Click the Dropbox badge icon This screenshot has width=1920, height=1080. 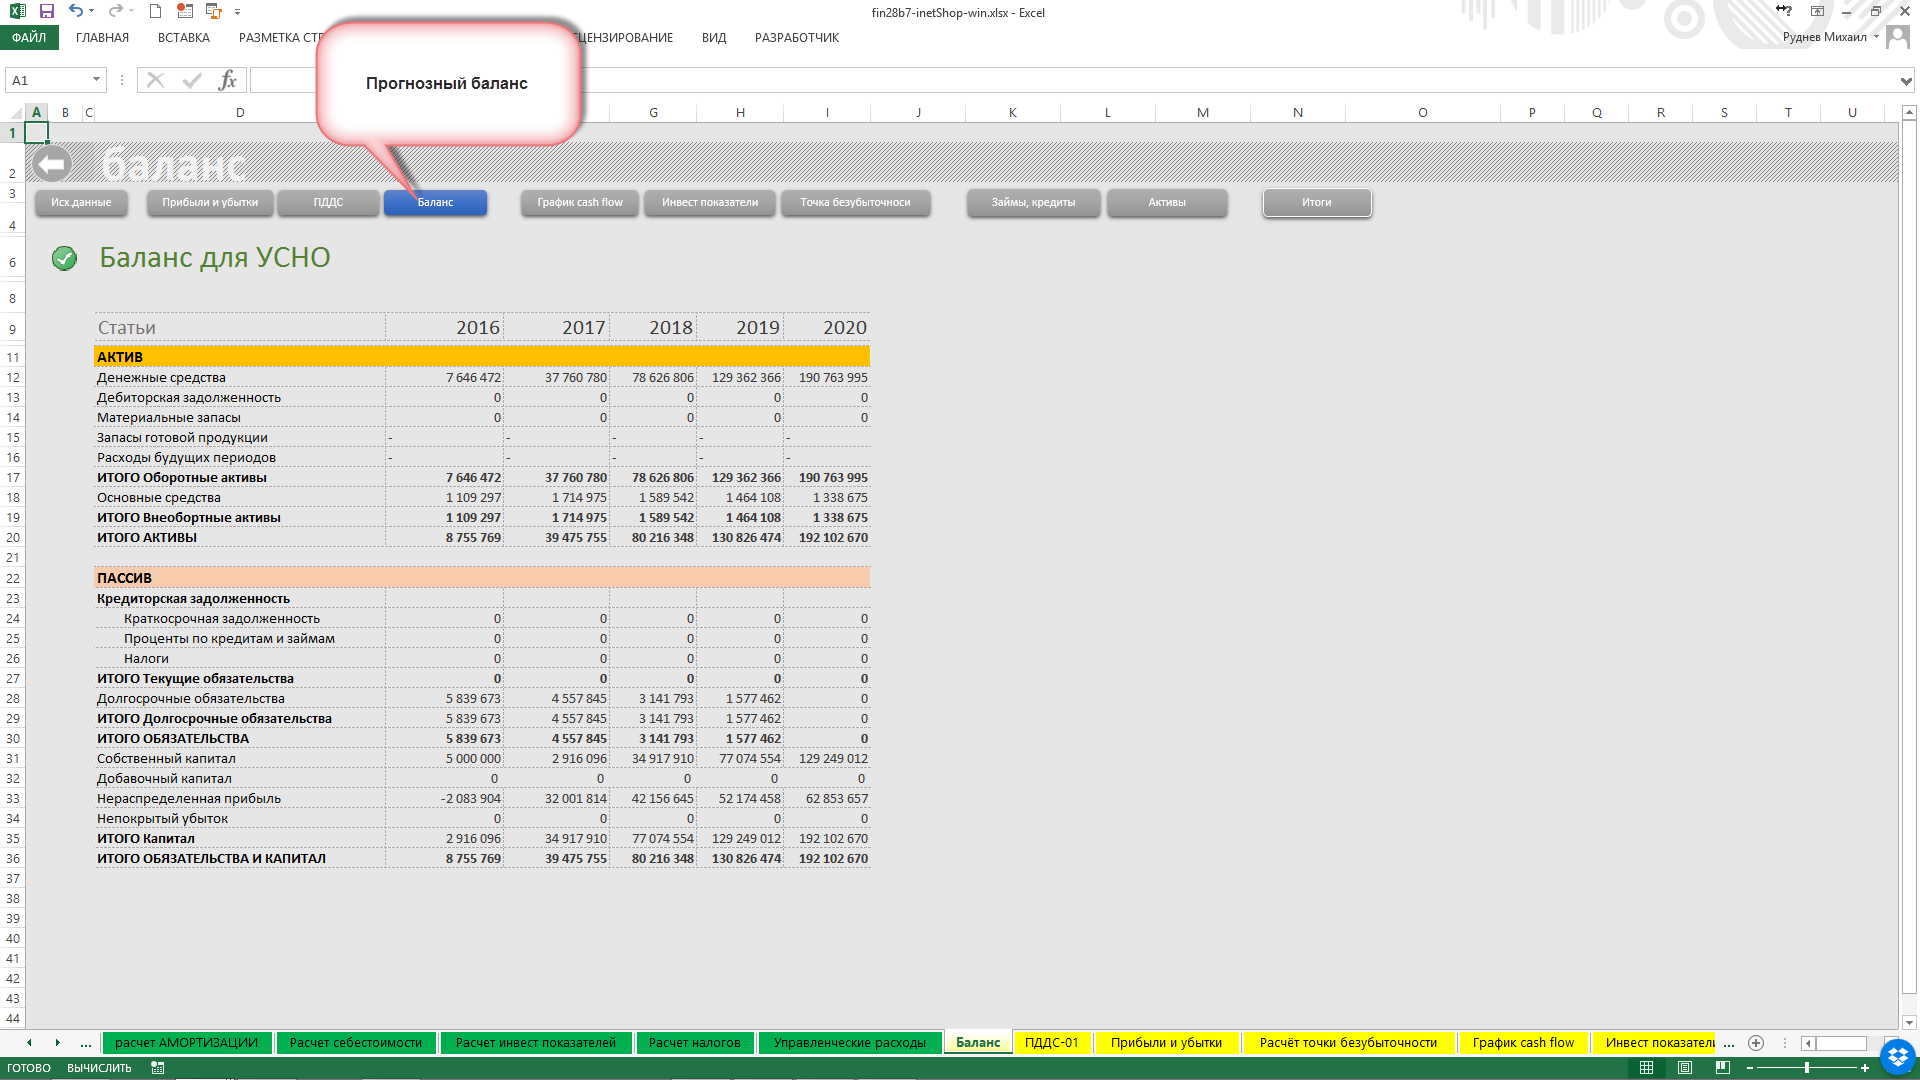tap(1897, 1057)
